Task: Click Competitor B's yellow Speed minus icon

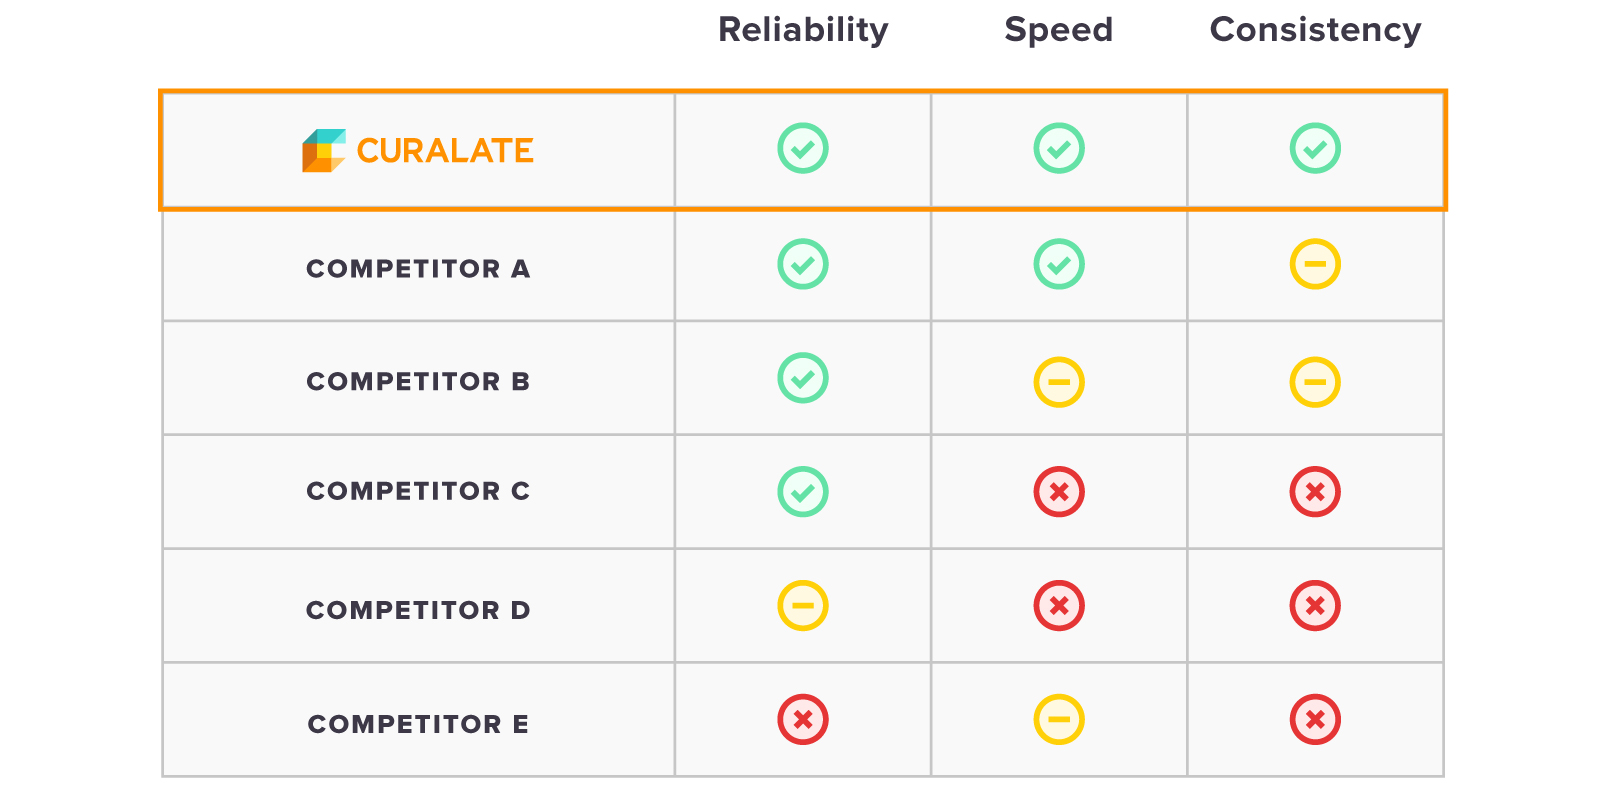Action: tap(1059, 382)
